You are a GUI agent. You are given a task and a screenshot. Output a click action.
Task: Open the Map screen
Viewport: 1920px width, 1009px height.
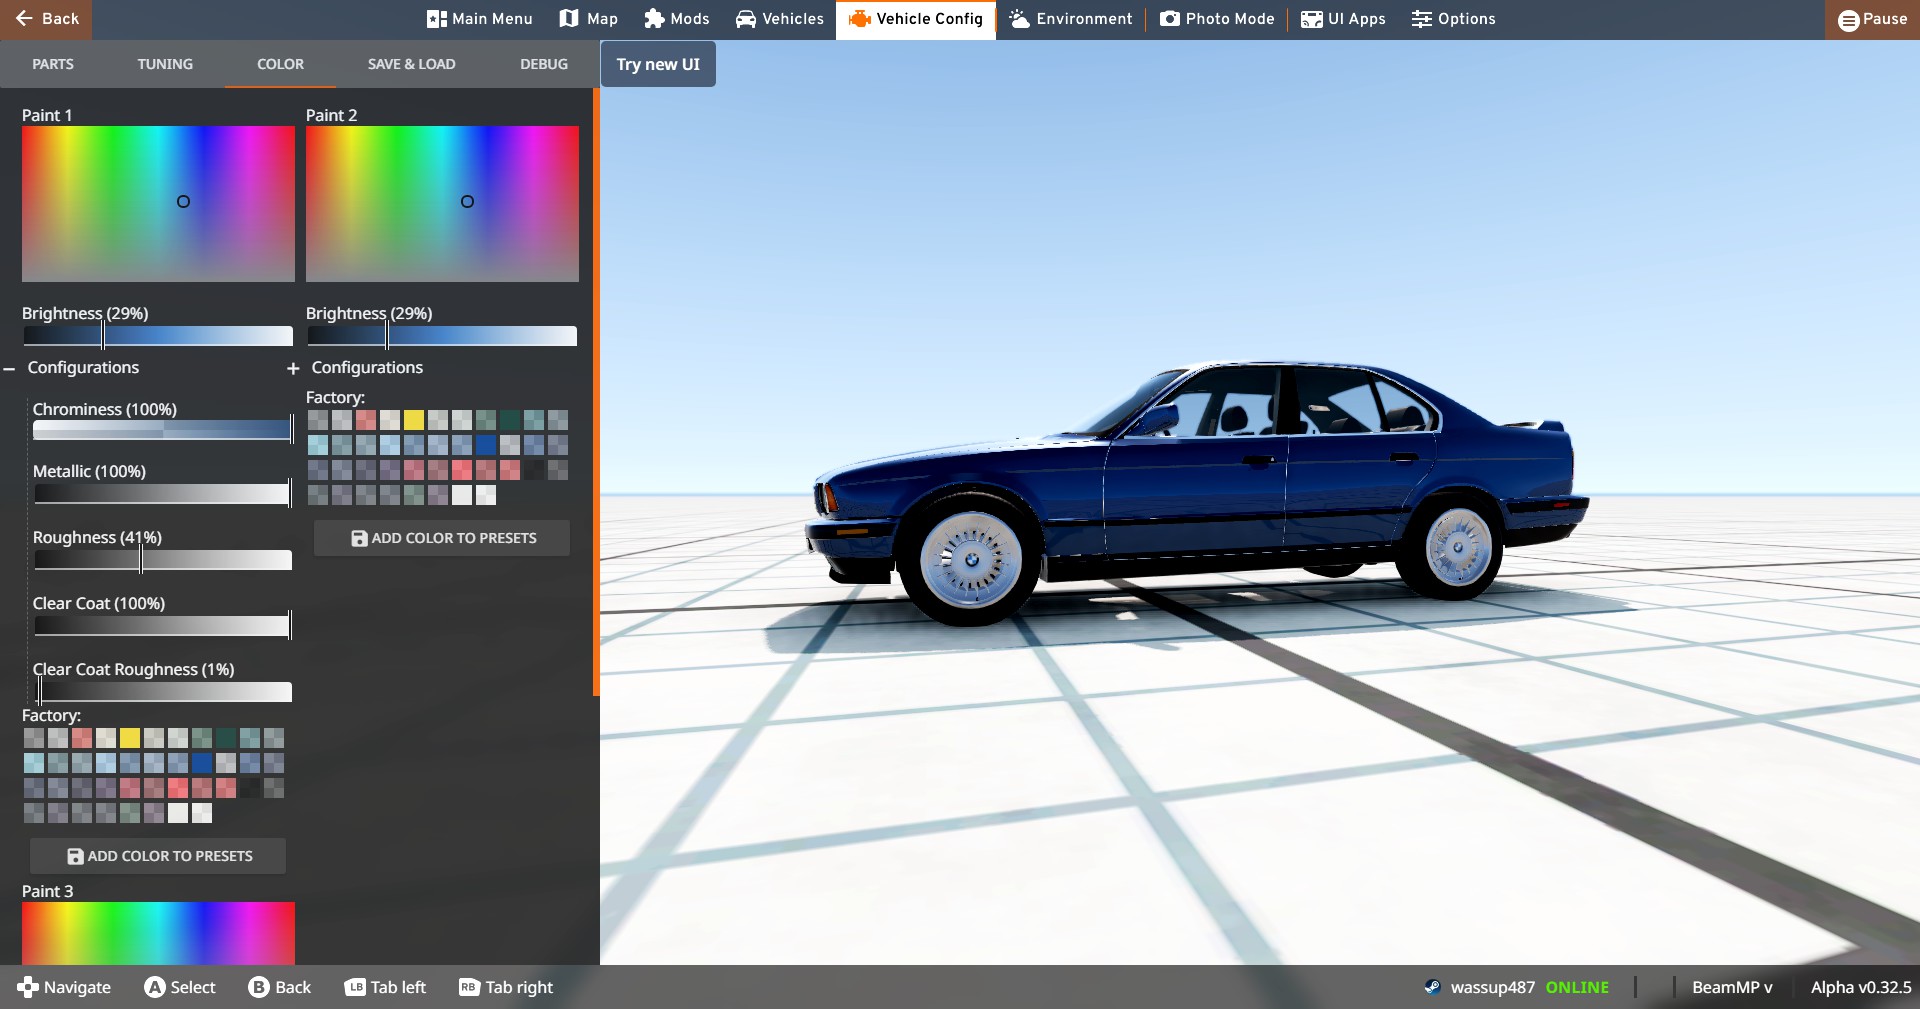(588, 19)
